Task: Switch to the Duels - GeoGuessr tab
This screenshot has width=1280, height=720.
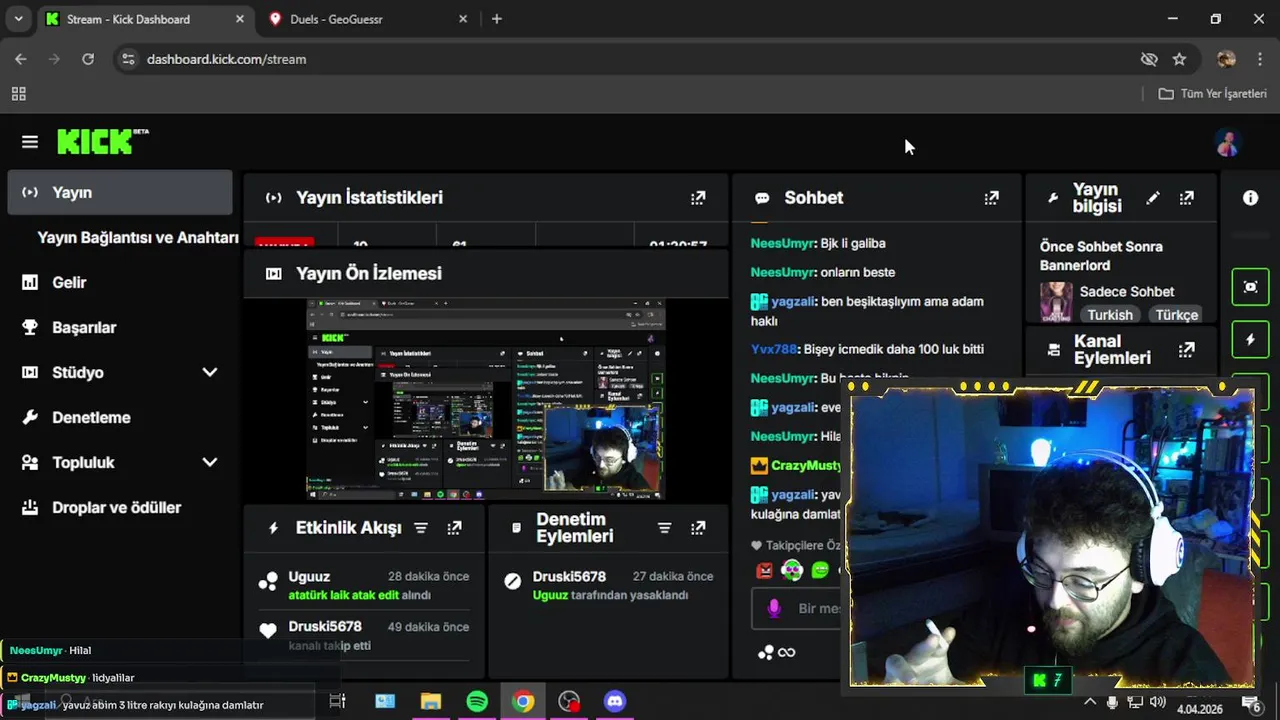Action: tap(368, 19)
